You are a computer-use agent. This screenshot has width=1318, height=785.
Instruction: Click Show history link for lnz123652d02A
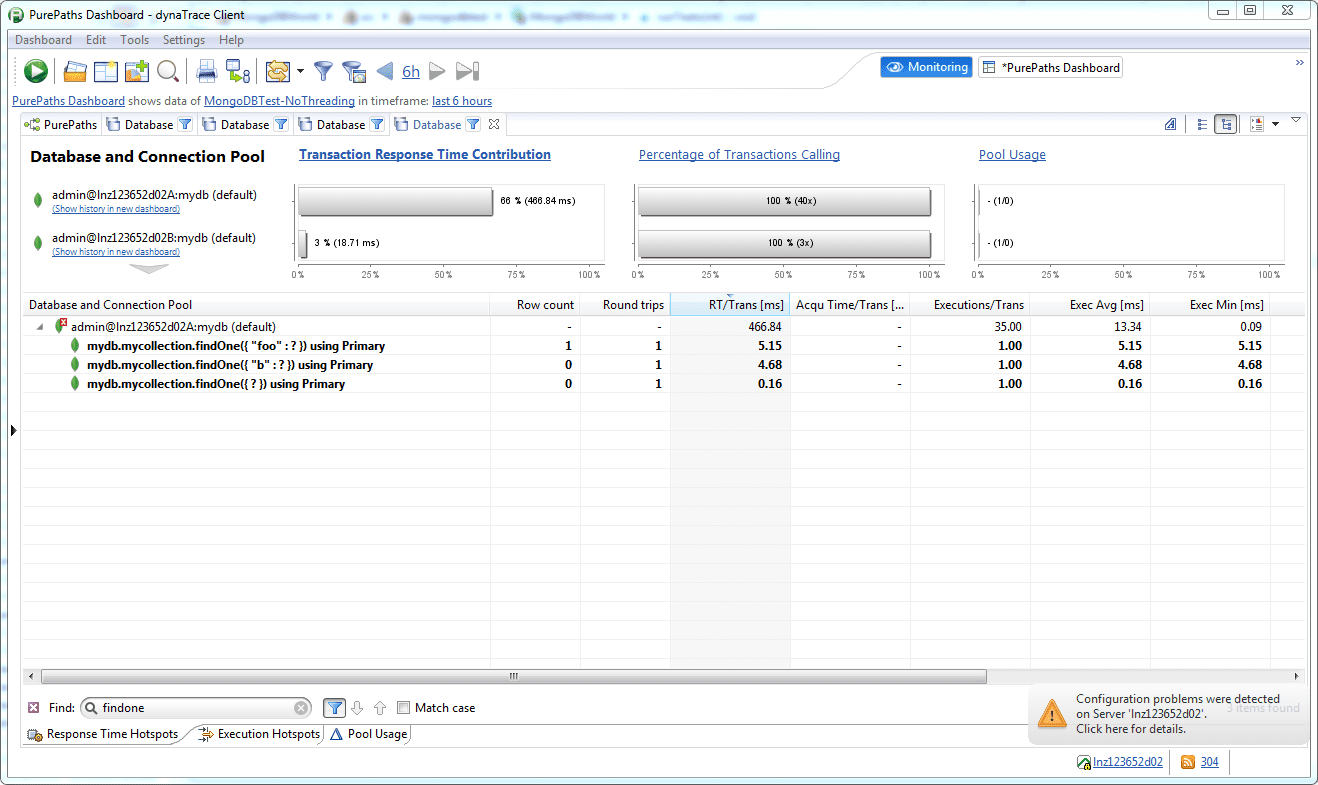[x=116, y=209]
